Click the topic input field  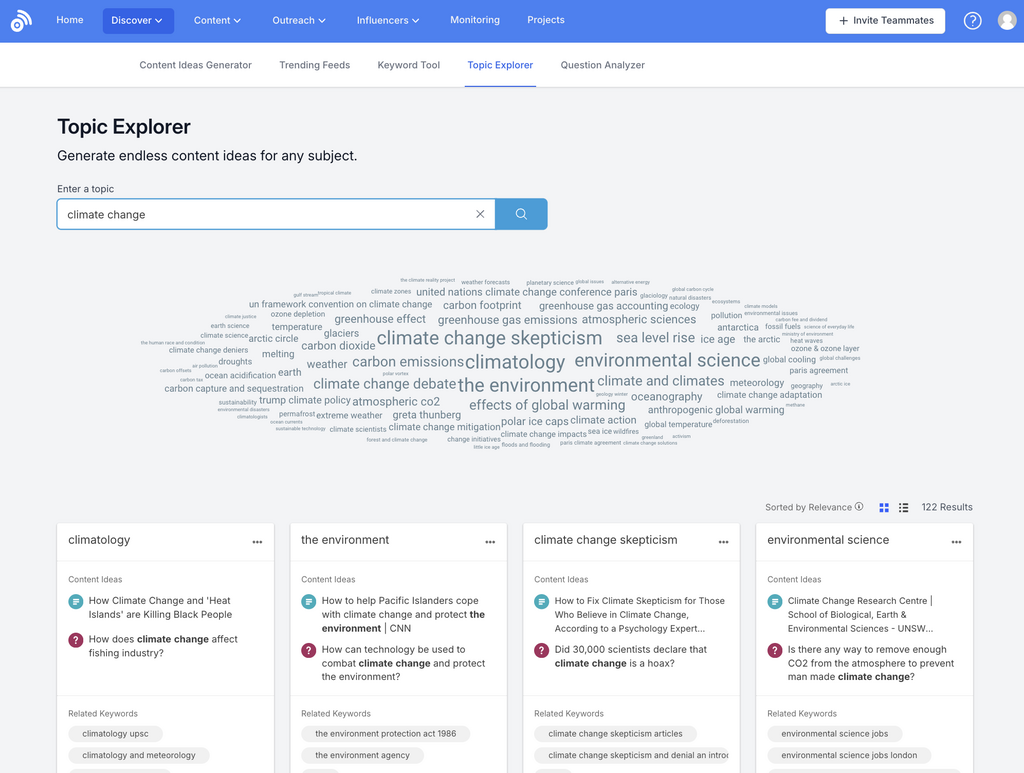coord(265,214)
